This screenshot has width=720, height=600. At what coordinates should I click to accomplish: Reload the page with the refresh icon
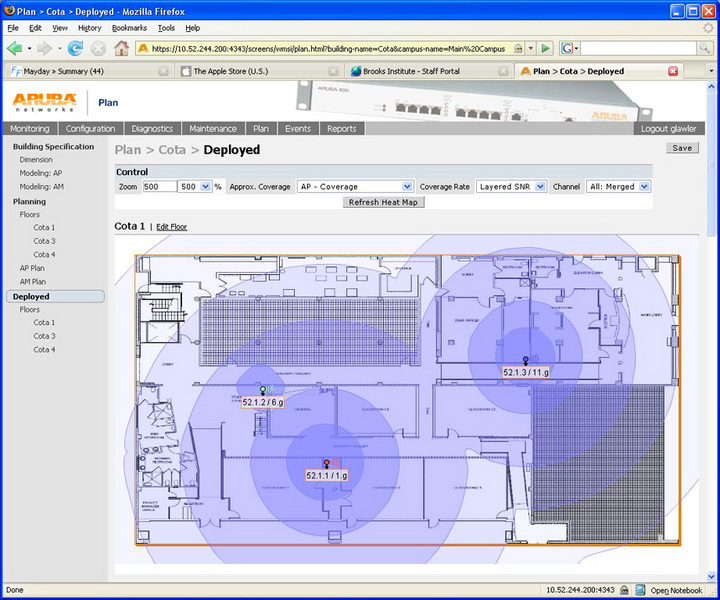(75, 48)
